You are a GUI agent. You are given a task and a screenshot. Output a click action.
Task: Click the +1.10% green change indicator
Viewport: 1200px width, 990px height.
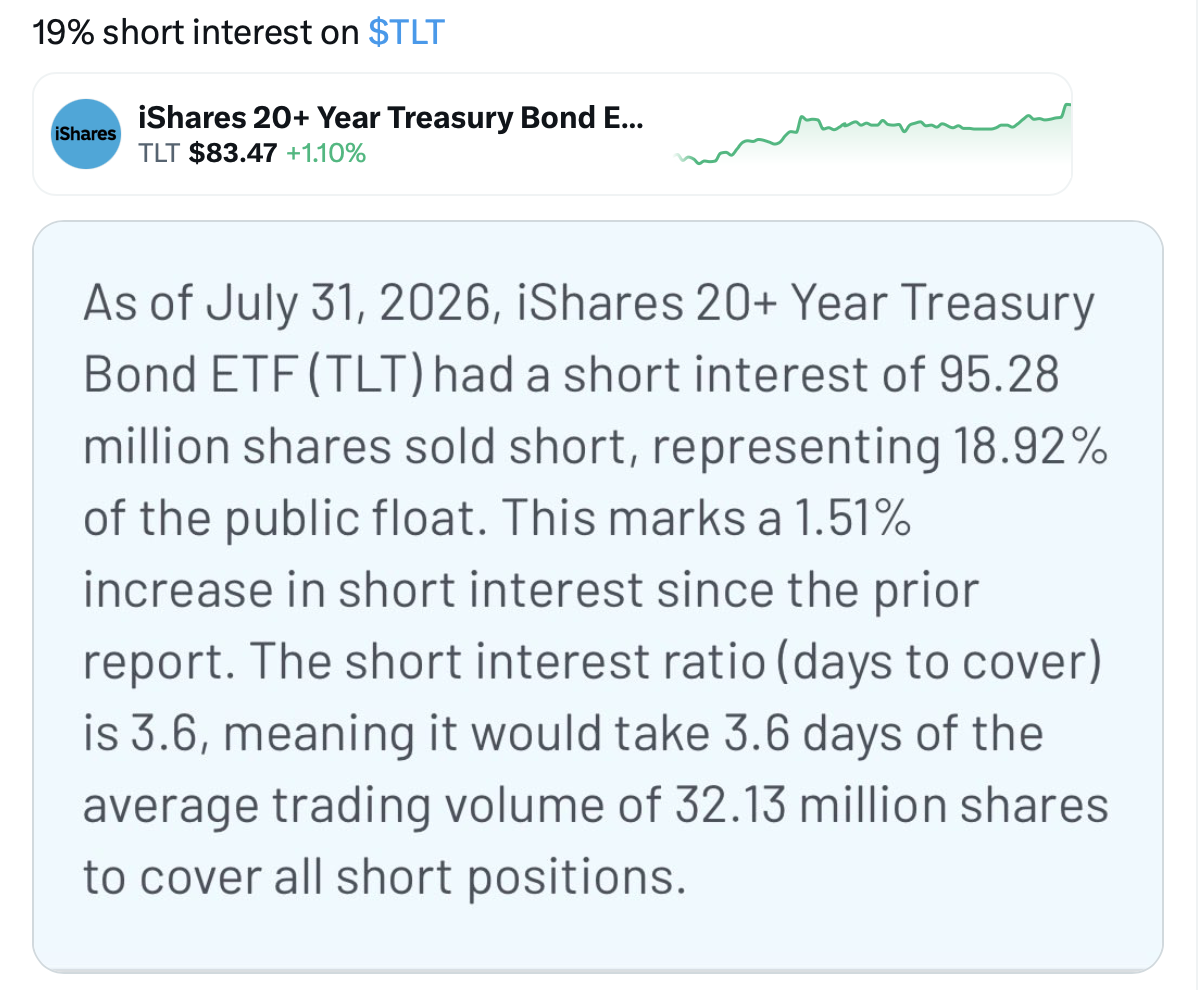click(x=326, y=153)
